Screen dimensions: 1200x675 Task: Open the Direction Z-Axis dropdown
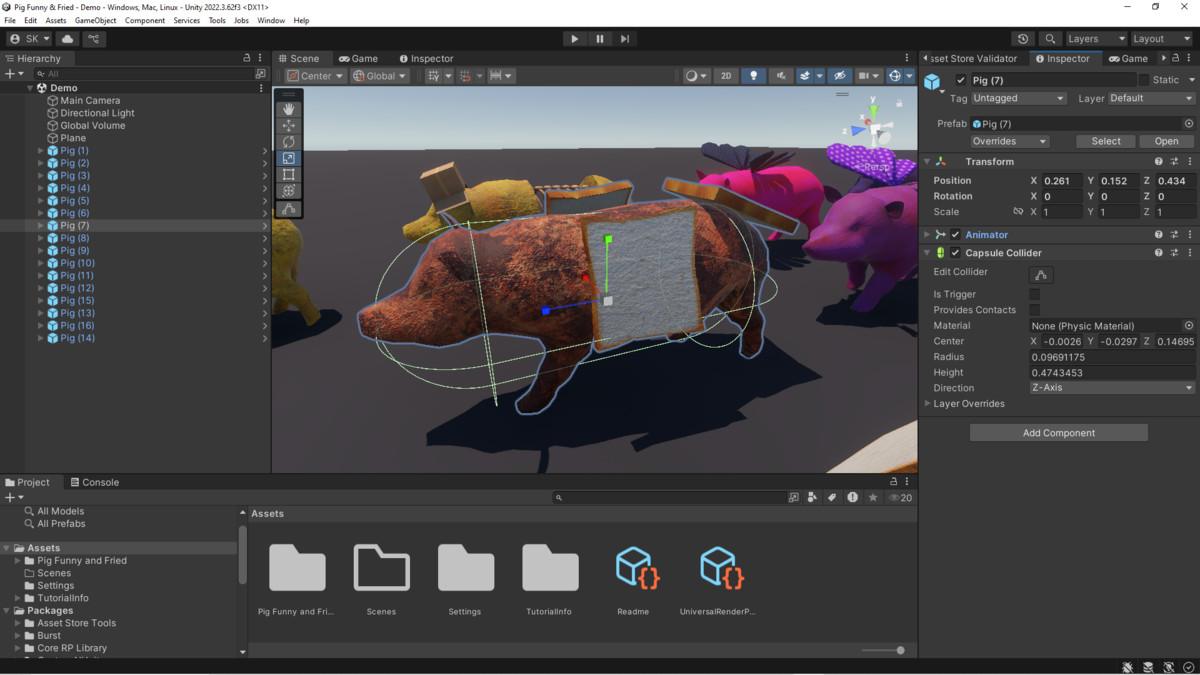[x=1112, y=388]
